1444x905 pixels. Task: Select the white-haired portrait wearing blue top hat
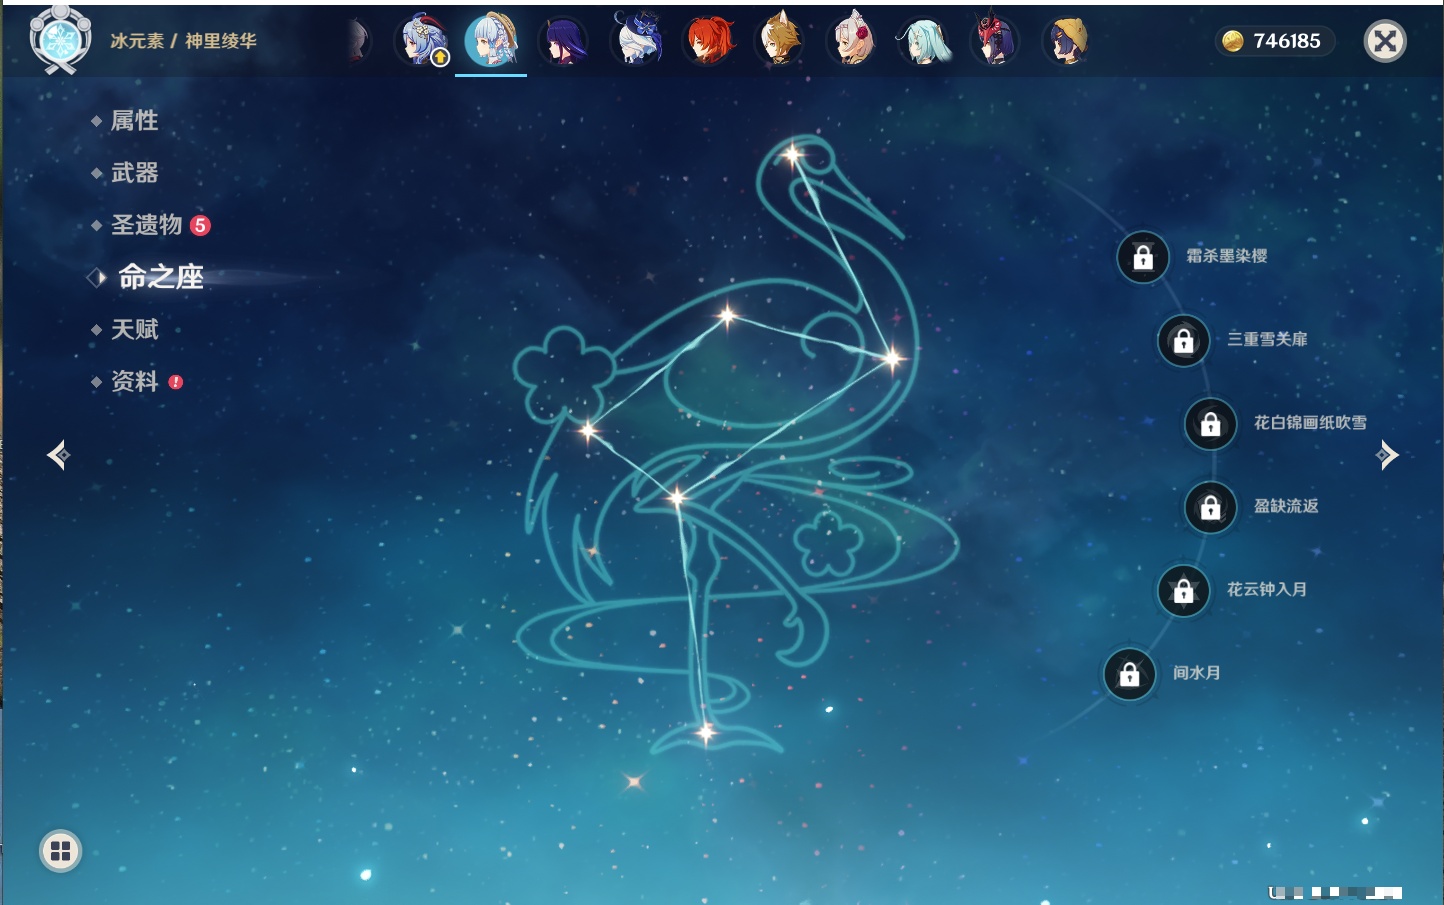[636, 41]
